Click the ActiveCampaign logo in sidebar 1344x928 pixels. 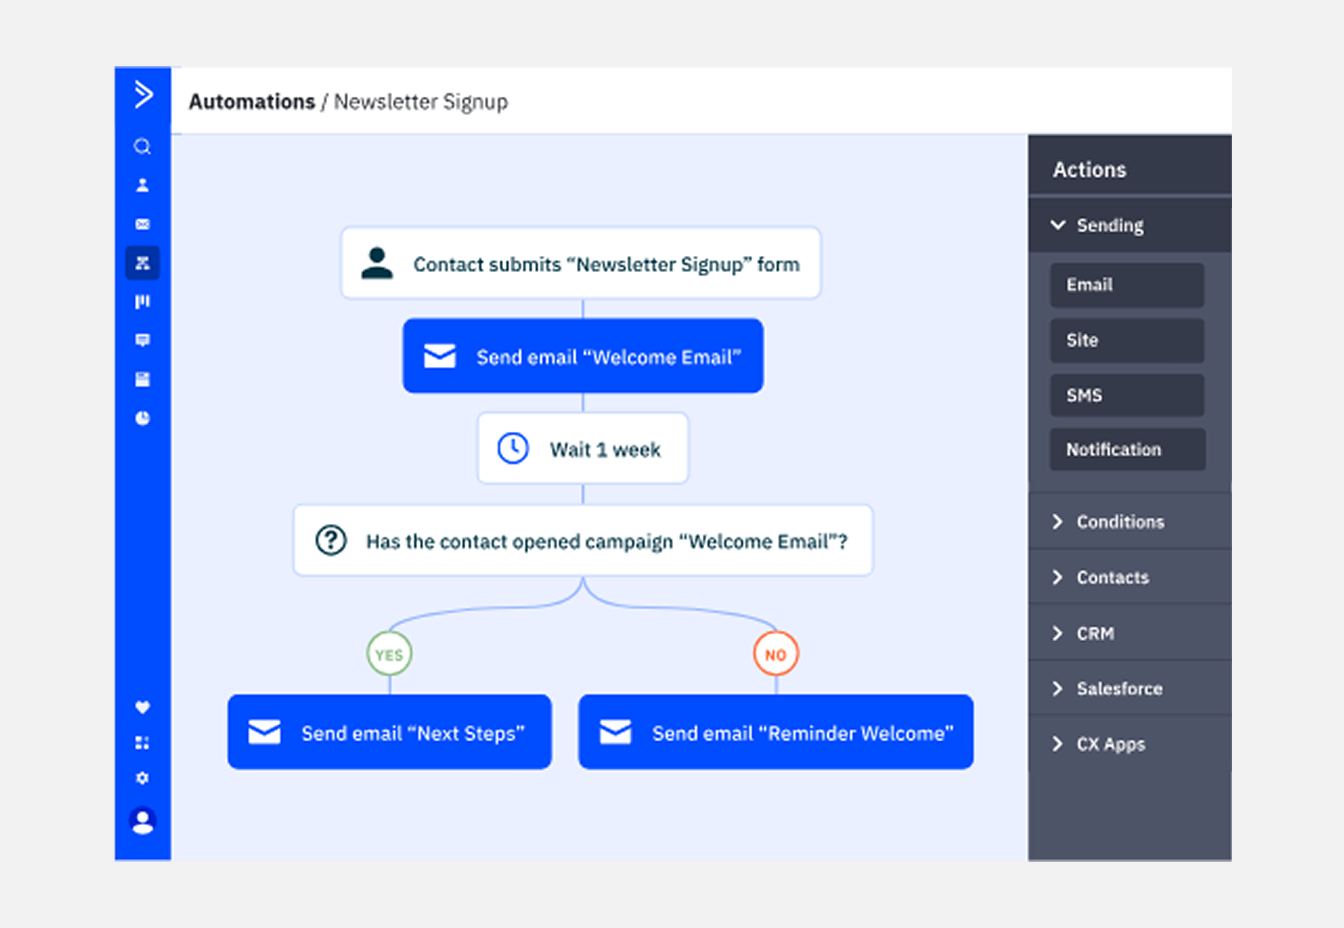click(x=143, y=95)
